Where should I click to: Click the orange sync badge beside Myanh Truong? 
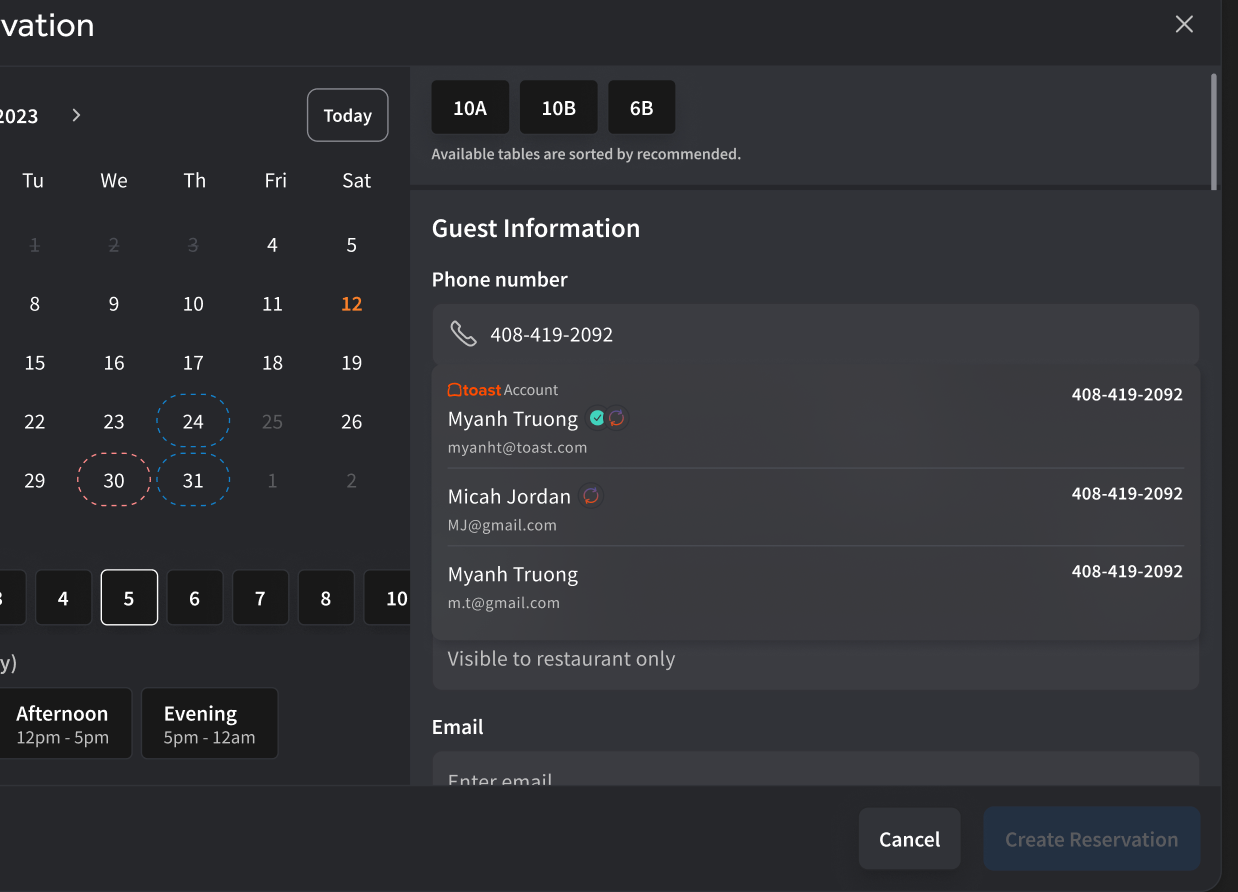tap(617, 418)
